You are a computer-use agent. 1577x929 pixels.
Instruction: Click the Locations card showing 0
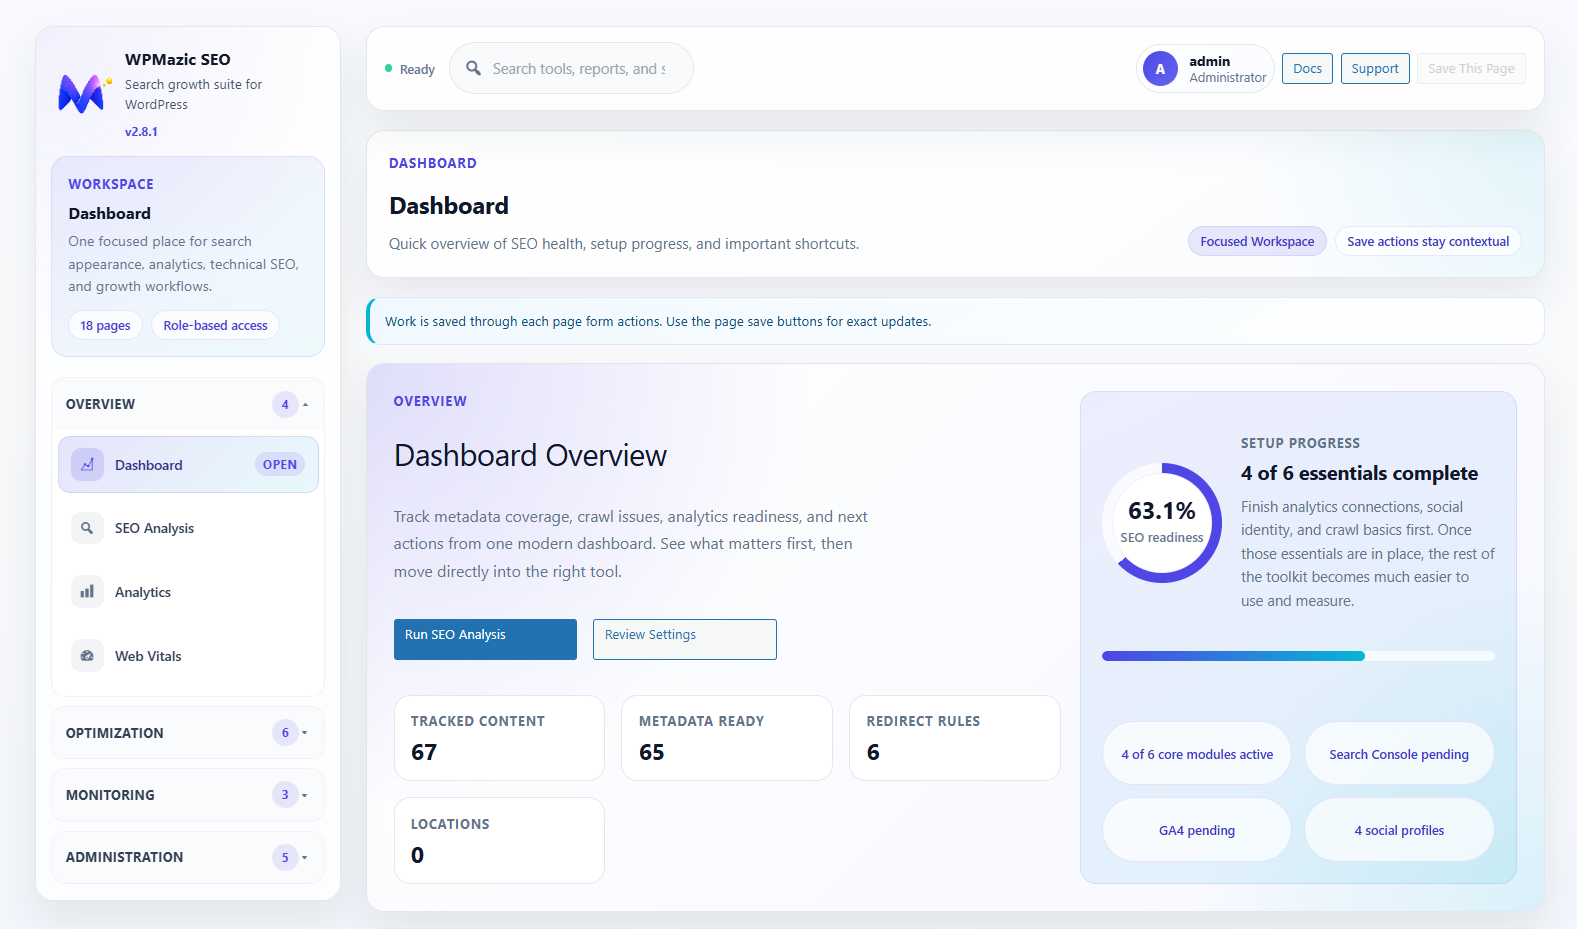tap(499, 840)
